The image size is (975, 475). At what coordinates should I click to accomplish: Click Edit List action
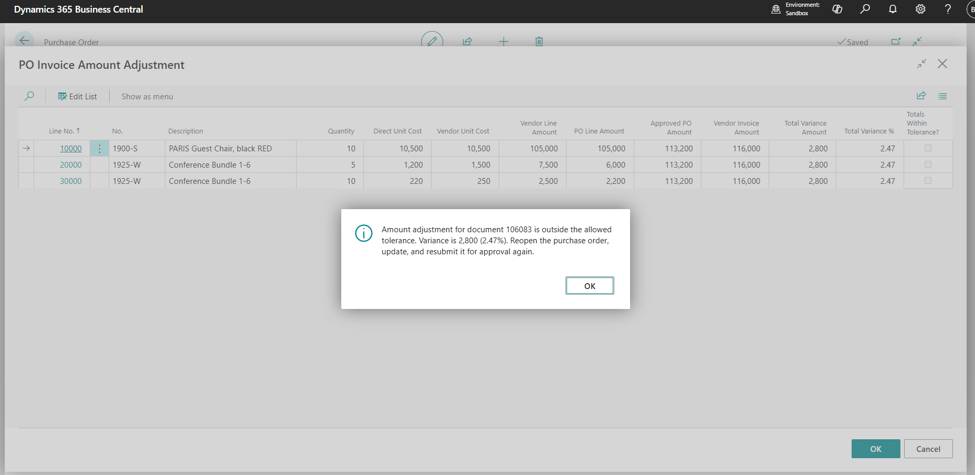click(77, 96)
